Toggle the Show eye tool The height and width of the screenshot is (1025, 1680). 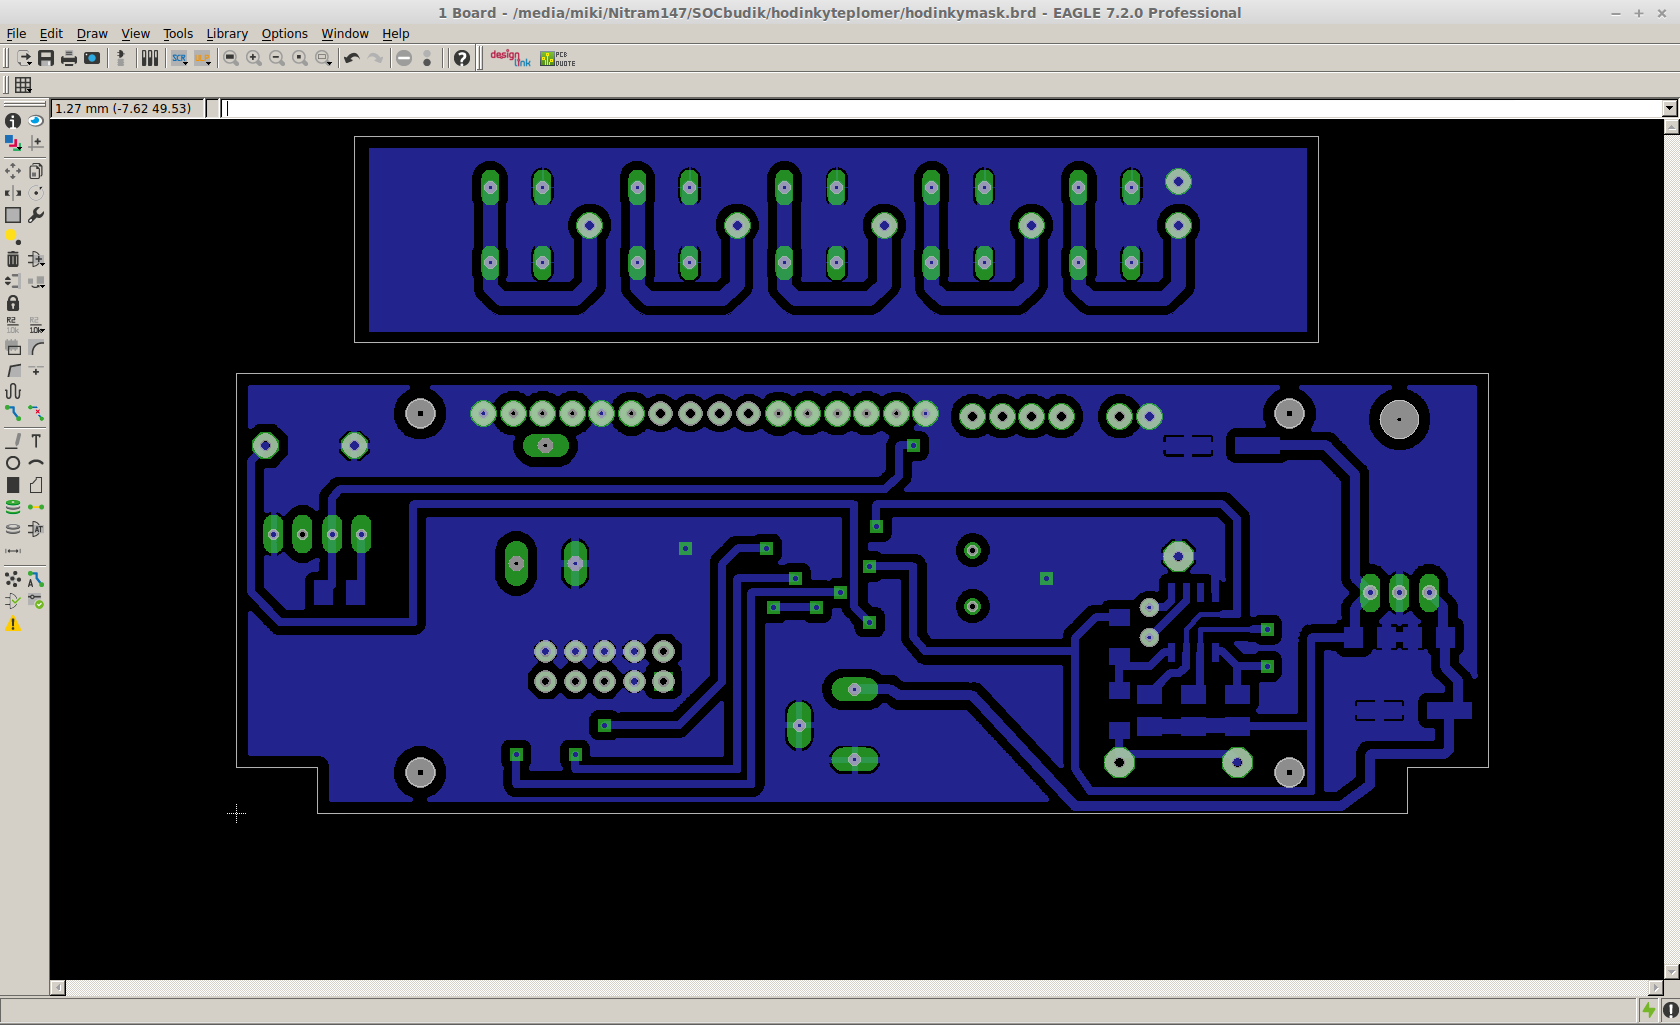[x=36, y=120]
